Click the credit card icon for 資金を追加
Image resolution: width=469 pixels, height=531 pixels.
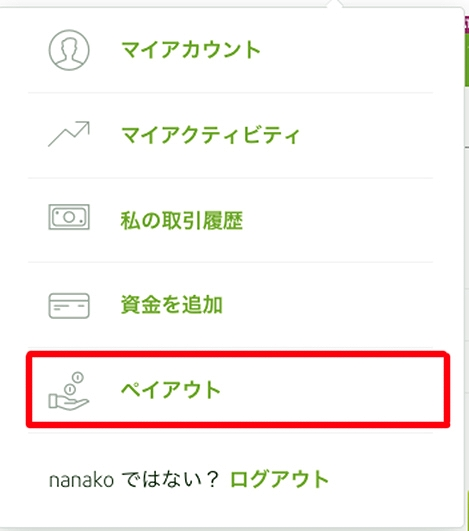tap(69, 306)
